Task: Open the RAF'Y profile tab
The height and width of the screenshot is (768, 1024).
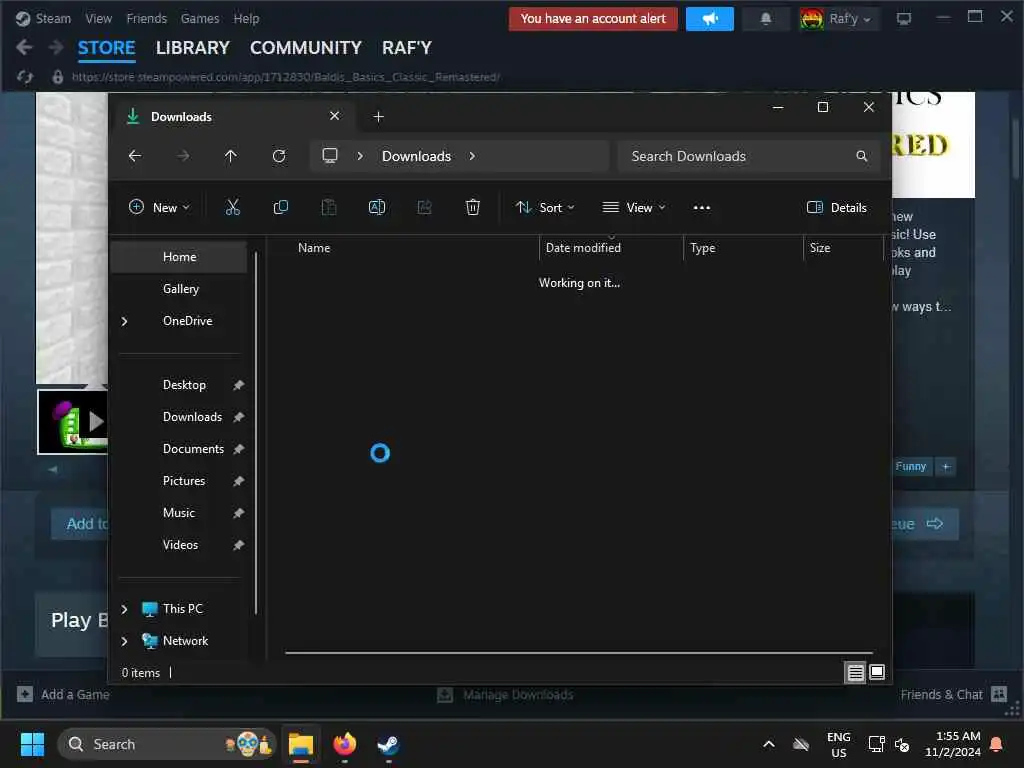Action: click(x=407, y=48)
